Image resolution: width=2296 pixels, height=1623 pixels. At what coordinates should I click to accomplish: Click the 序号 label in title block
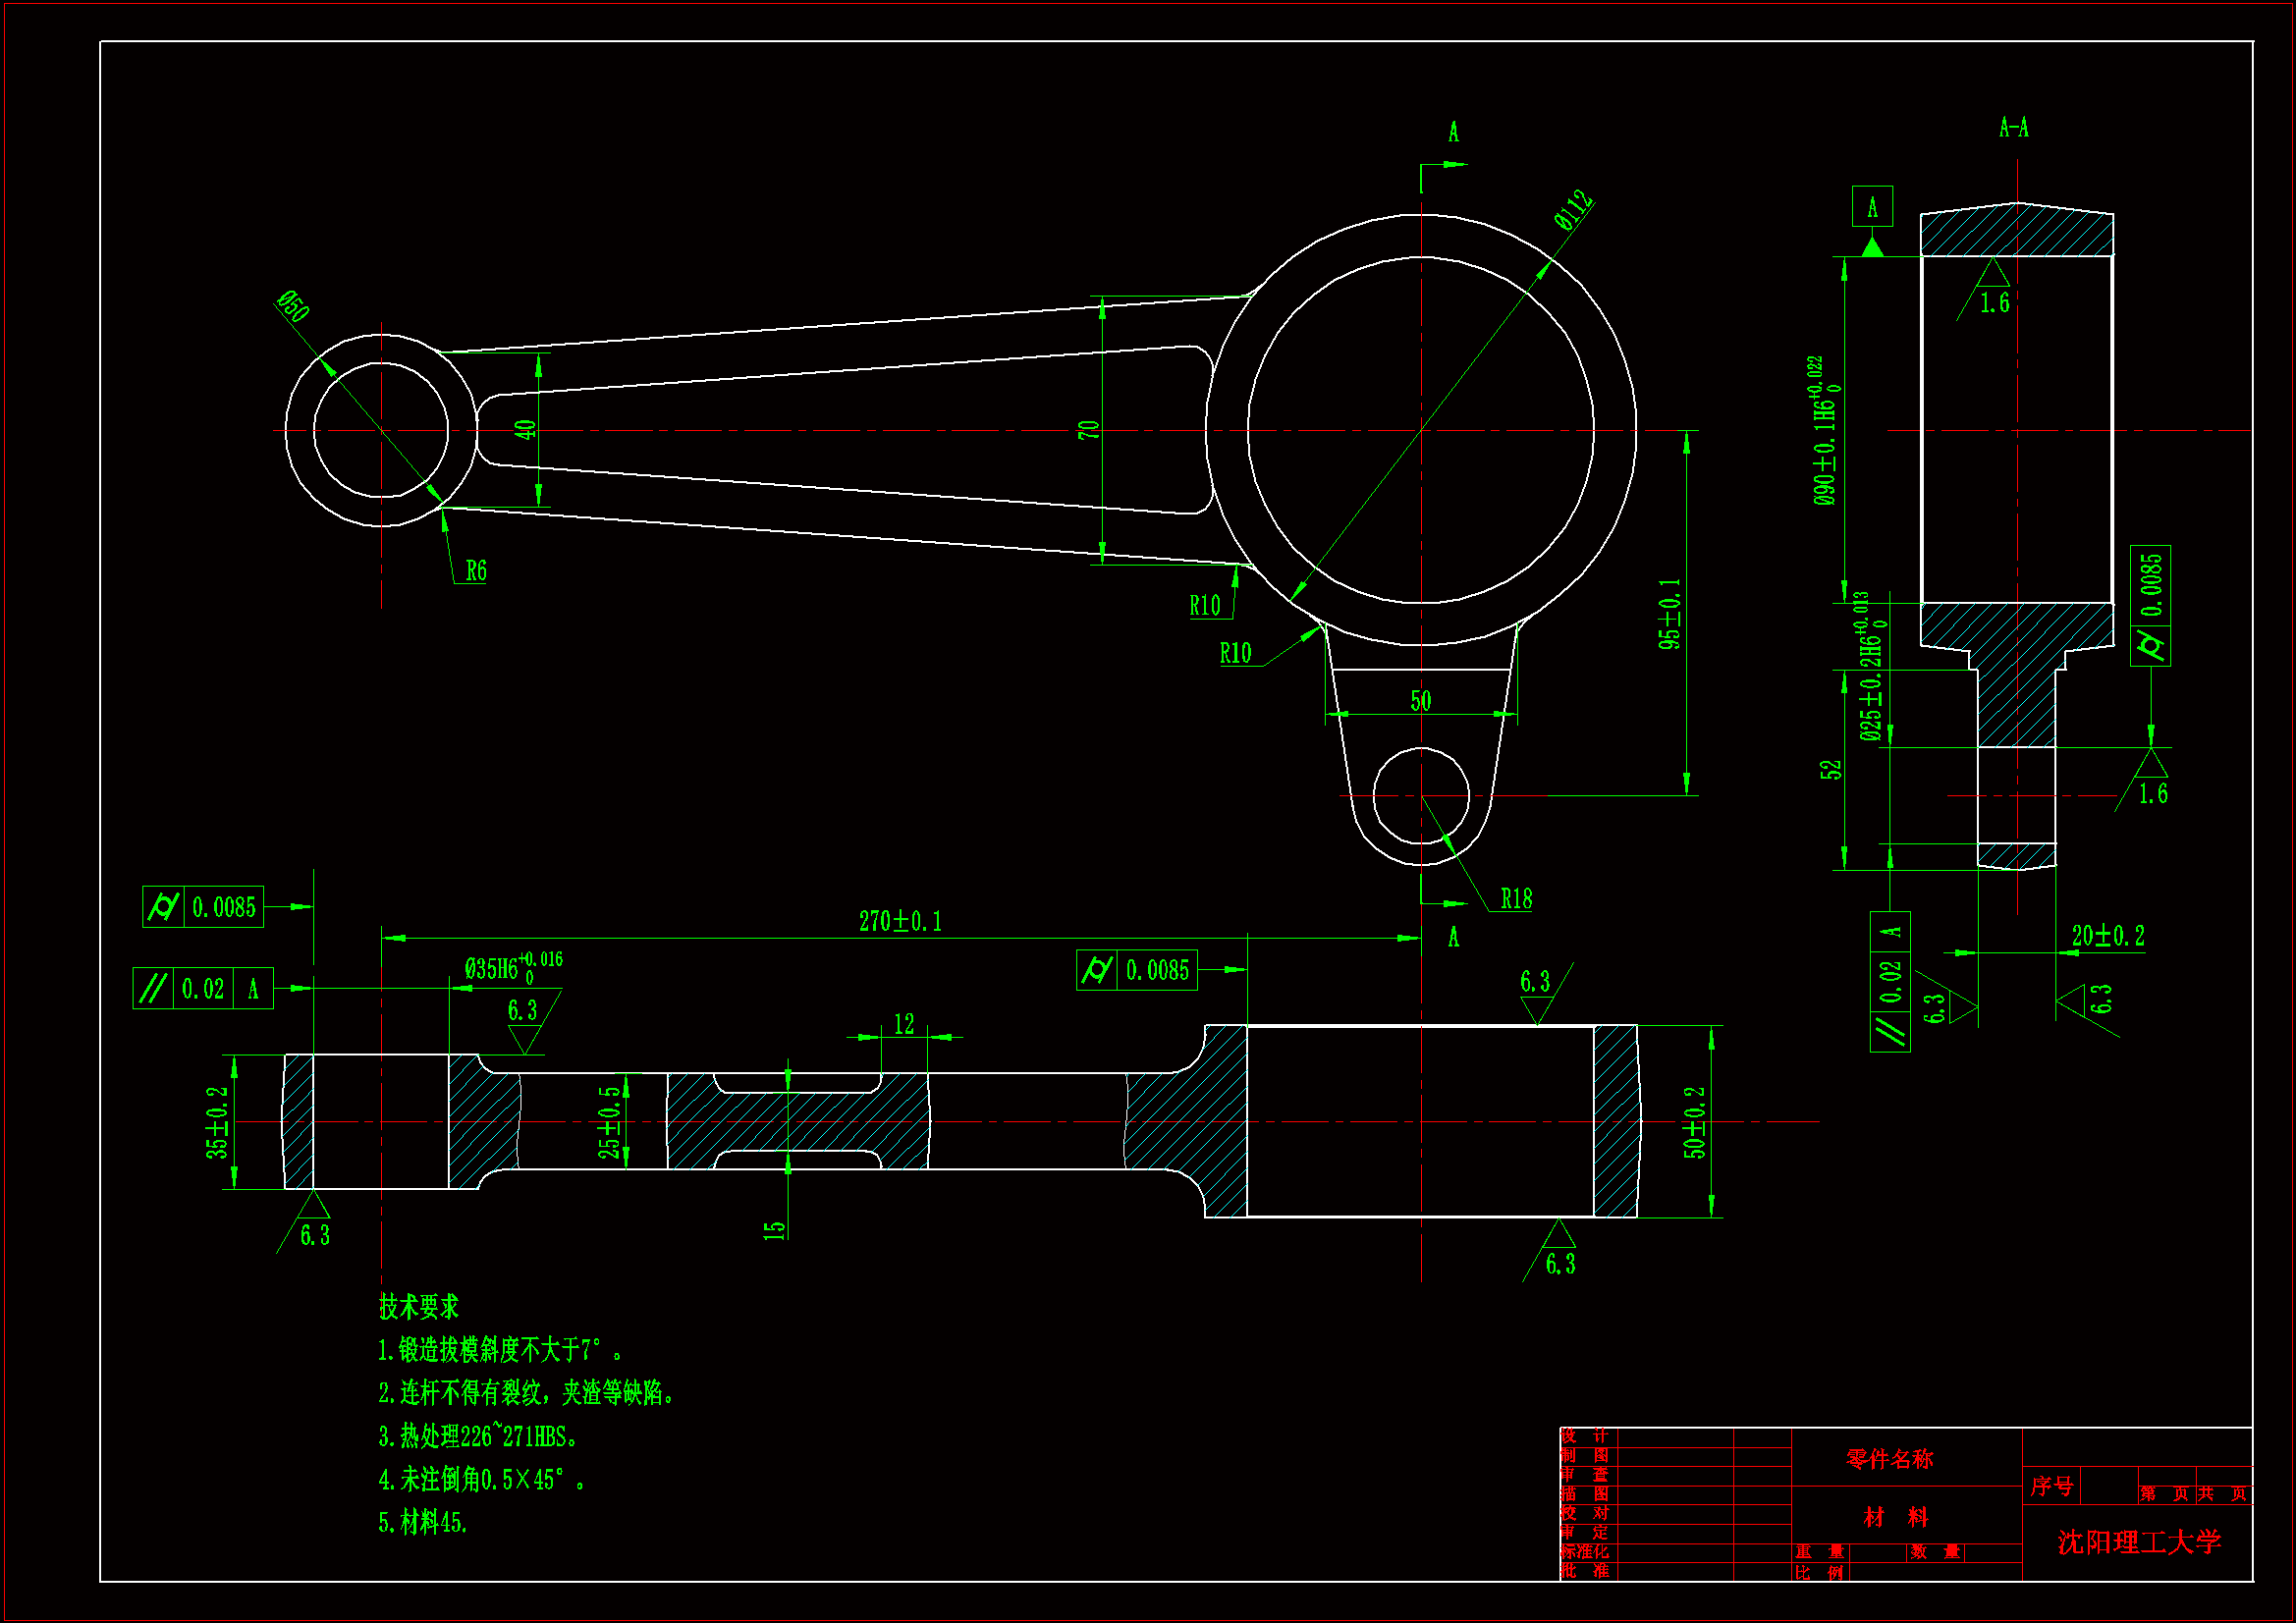(2051, 1486)
